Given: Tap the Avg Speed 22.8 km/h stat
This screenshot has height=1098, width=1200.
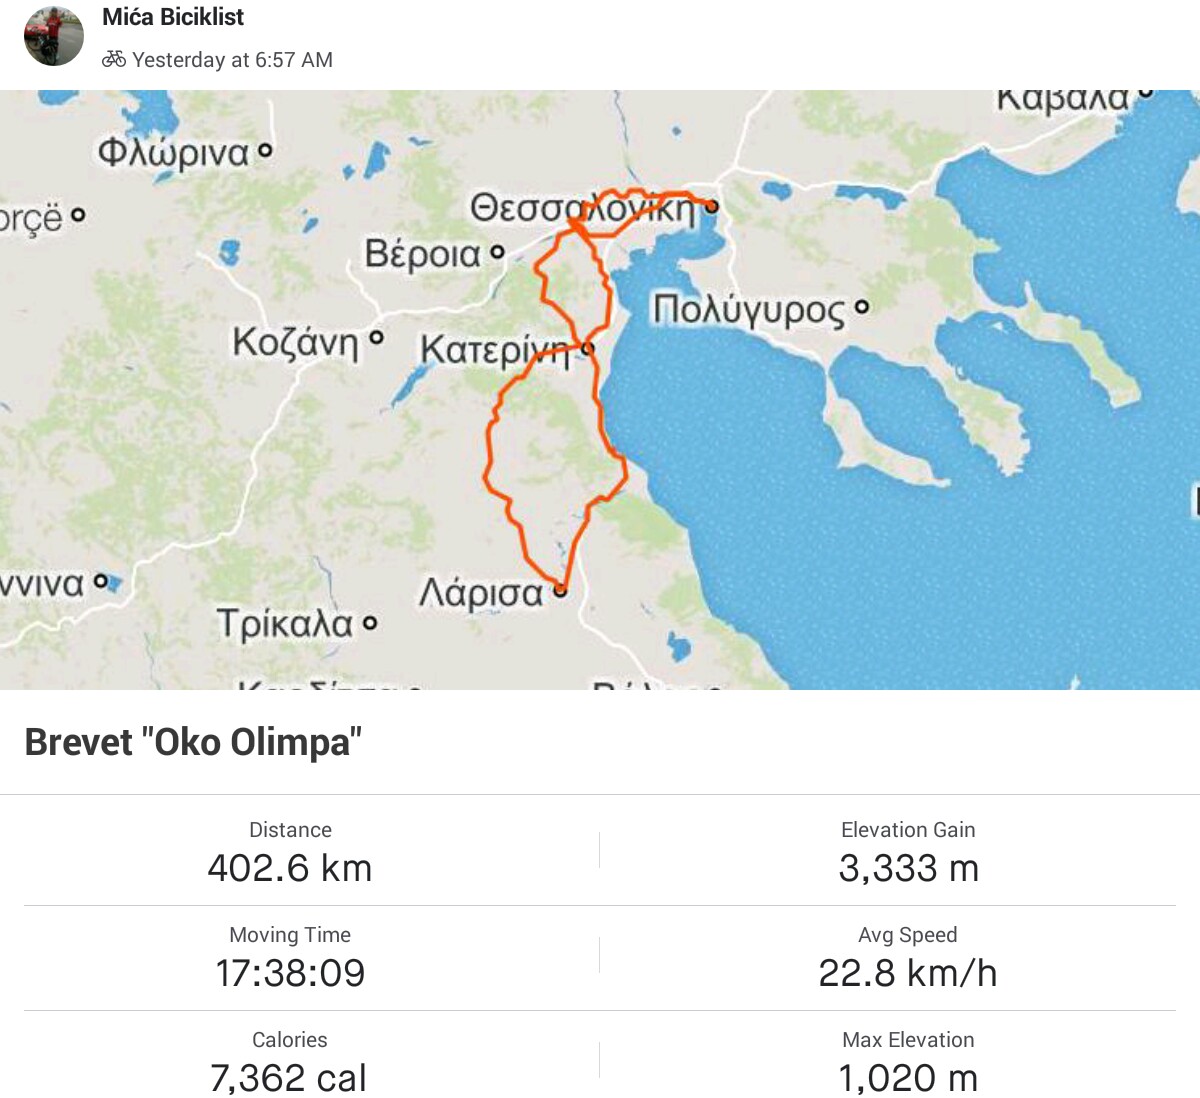Looking at the screenshot, I should tap(908, 958).
